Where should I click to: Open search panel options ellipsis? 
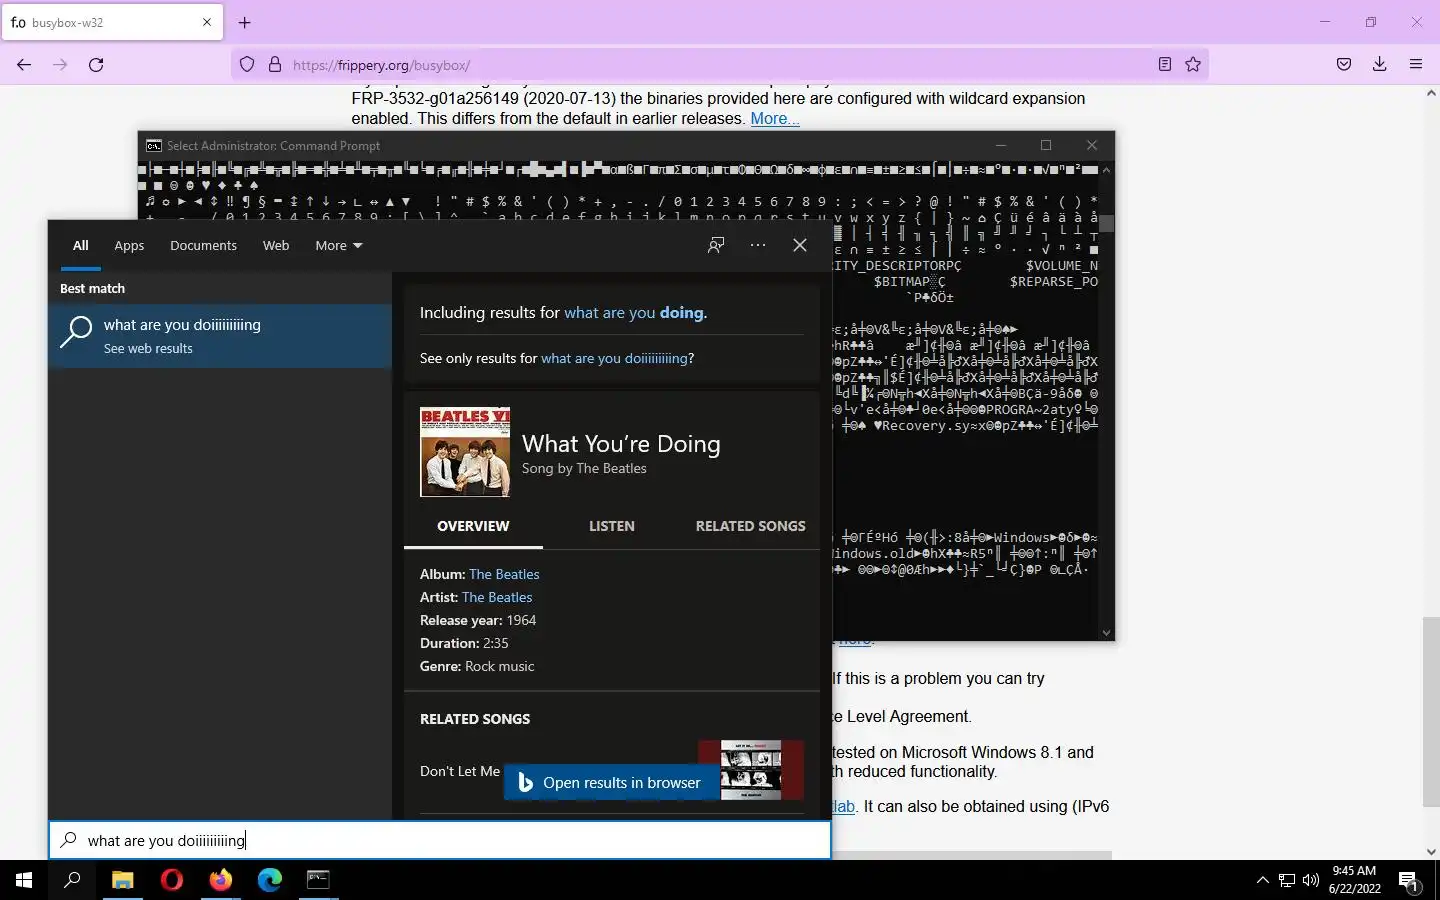coord(758,245)
